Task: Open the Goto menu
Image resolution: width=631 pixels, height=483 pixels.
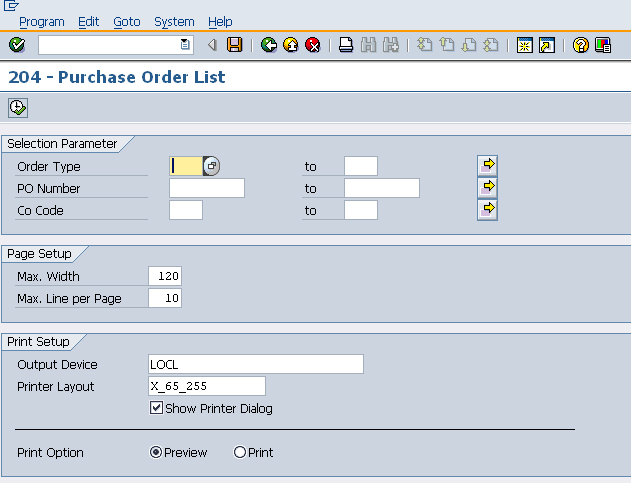Action: click(x=127, y=21)
